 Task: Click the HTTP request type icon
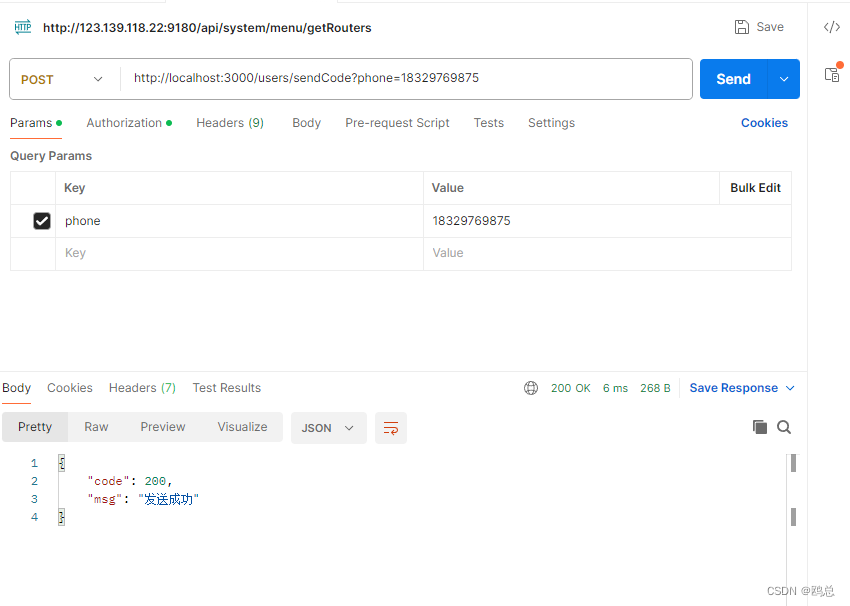(23, 27)
